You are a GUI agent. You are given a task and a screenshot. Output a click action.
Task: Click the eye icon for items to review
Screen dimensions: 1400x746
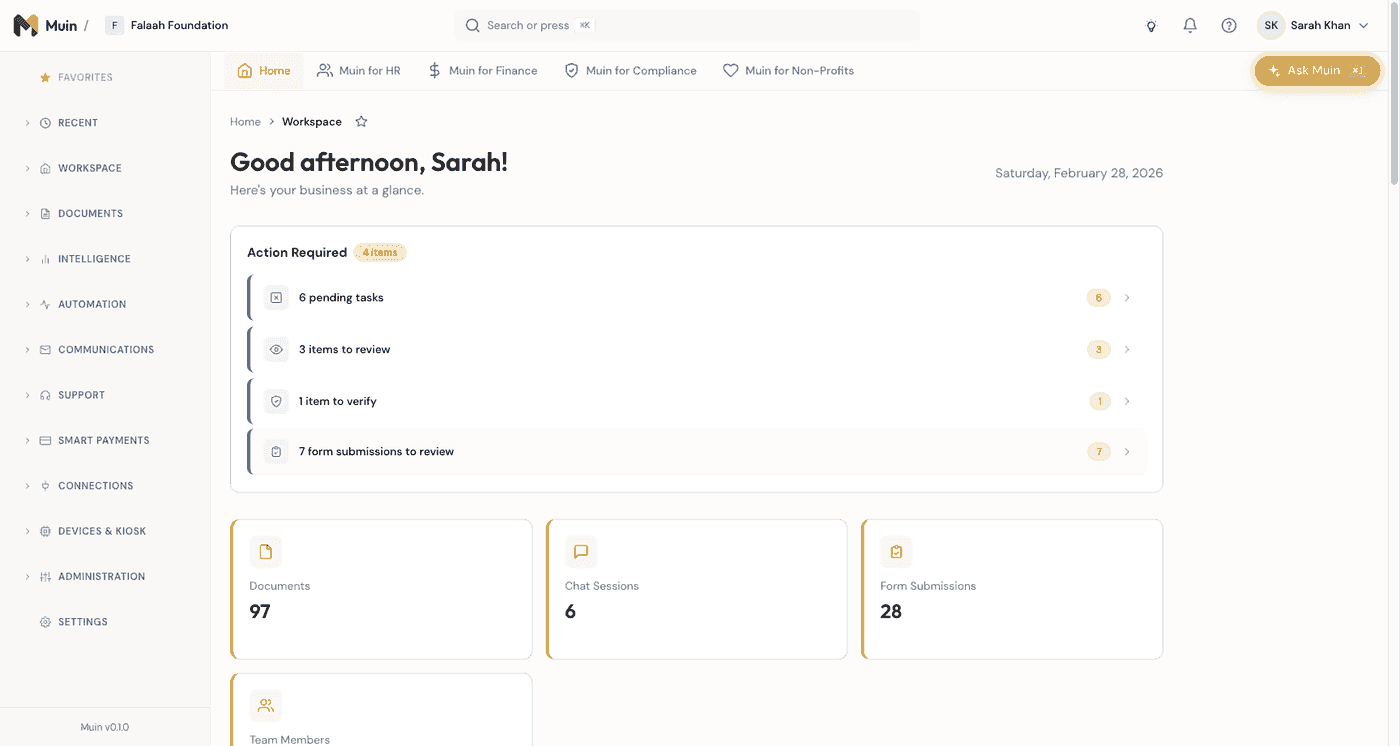[277, 350]
